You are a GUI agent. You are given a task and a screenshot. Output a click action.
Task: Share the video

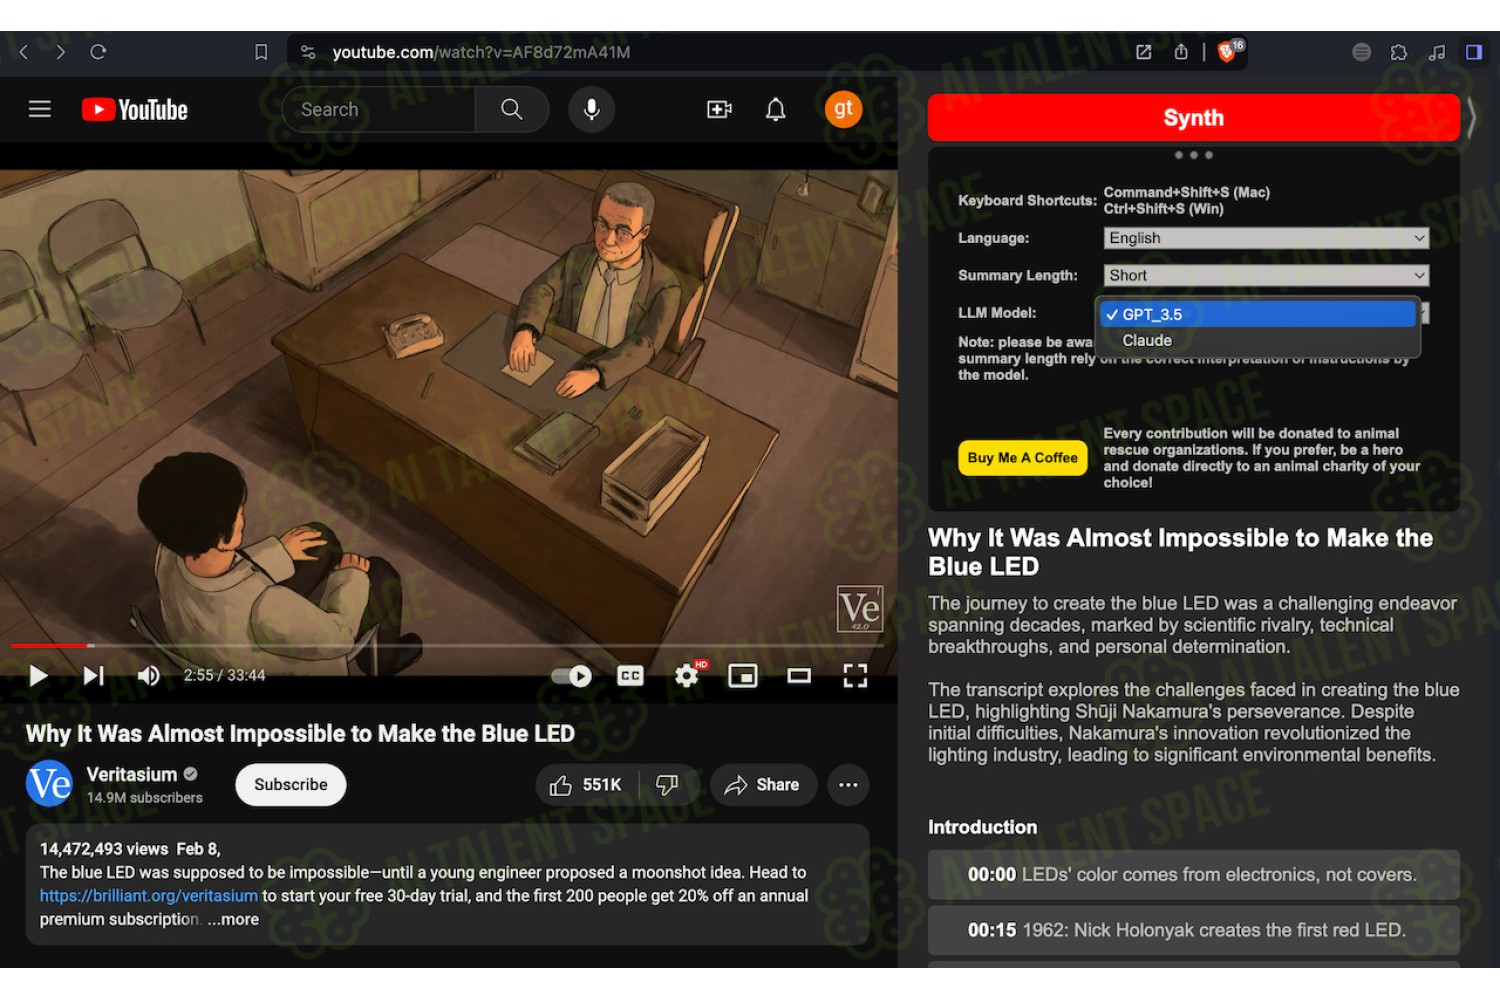(x=763, y=785)
